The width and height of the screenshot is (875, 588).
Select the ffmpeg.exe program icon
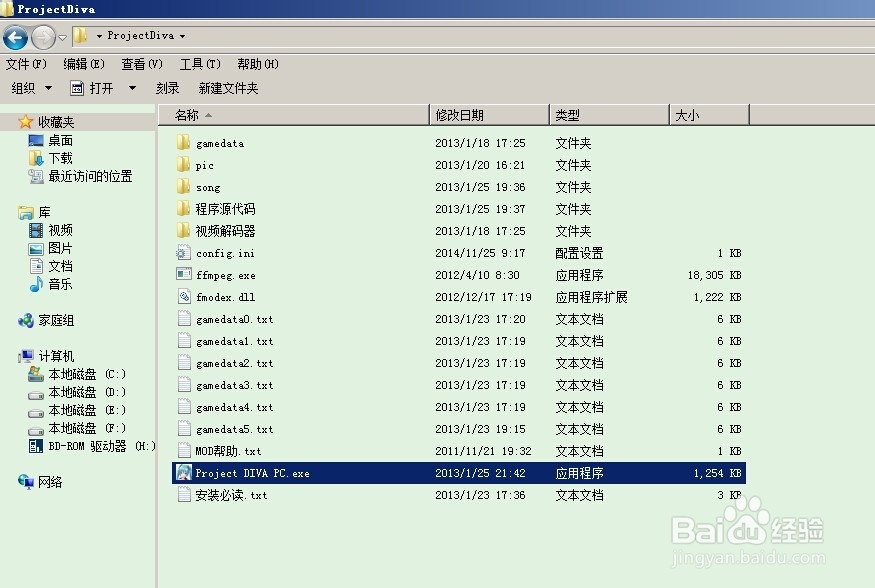(185, 275)
